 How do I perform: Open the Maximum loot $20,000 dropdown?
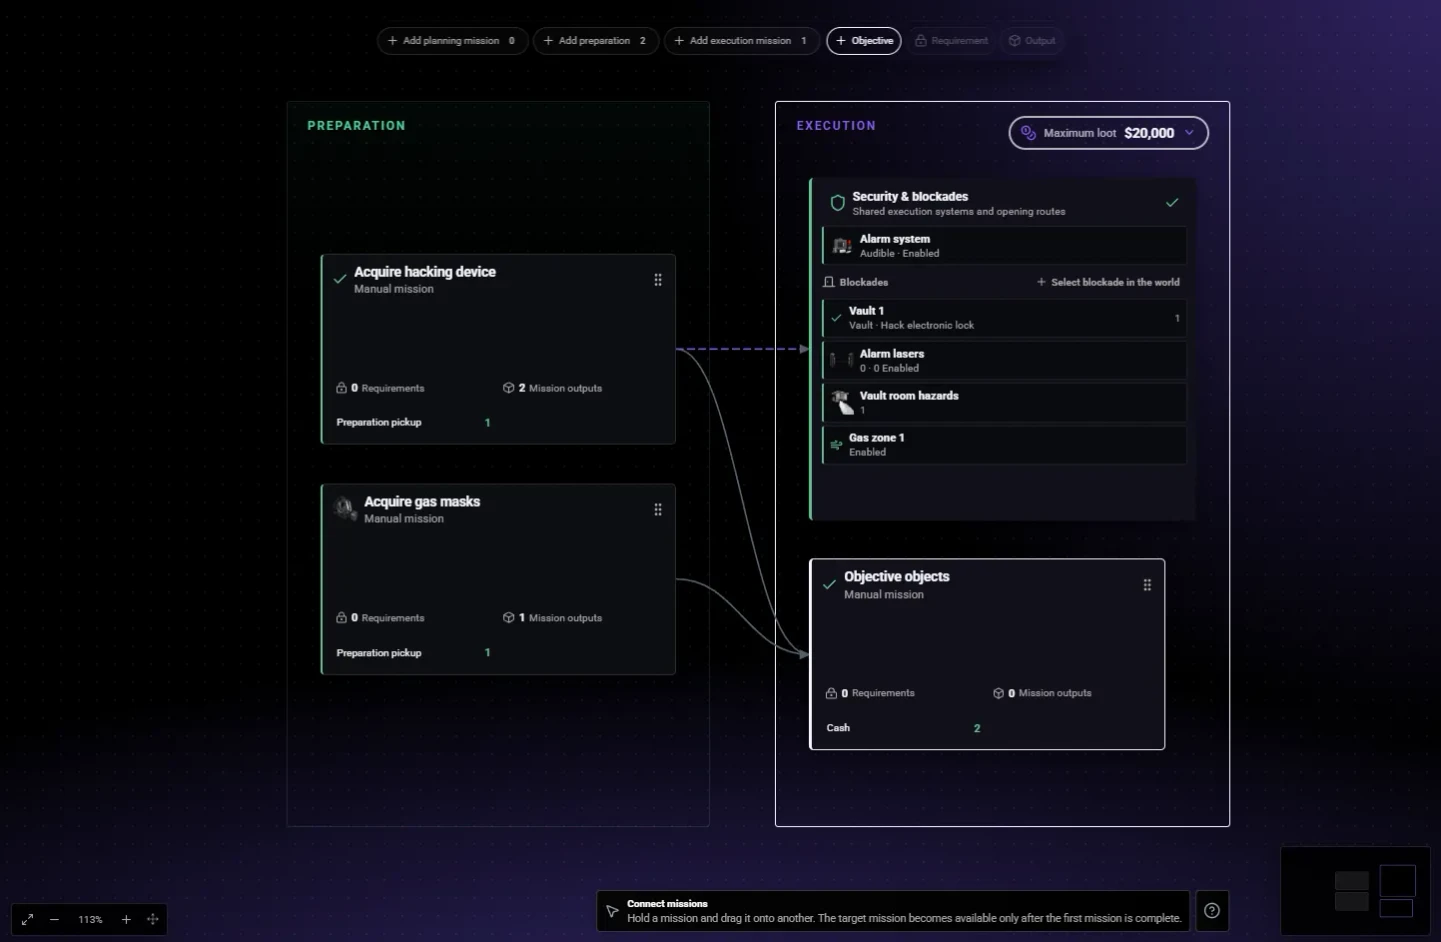coord(1108,133)
